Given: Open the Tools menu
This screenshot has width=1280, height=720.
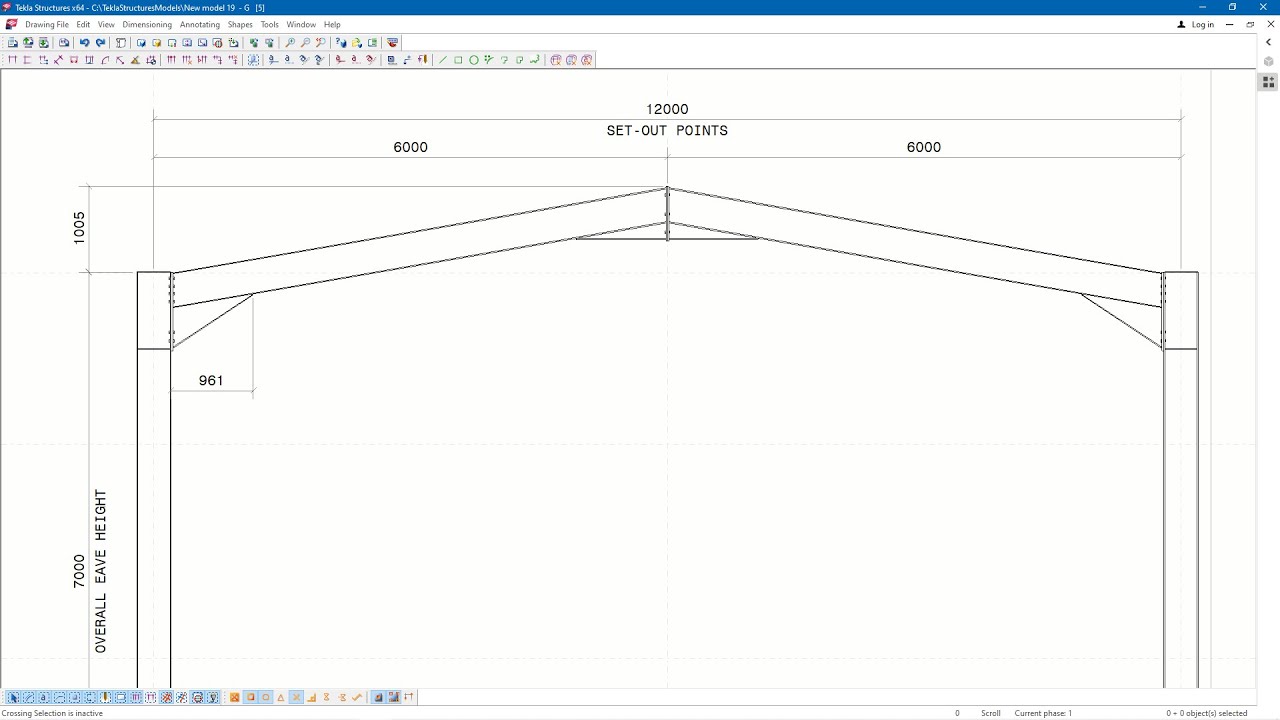Looking at the screenshot, I should coord(270,24).
